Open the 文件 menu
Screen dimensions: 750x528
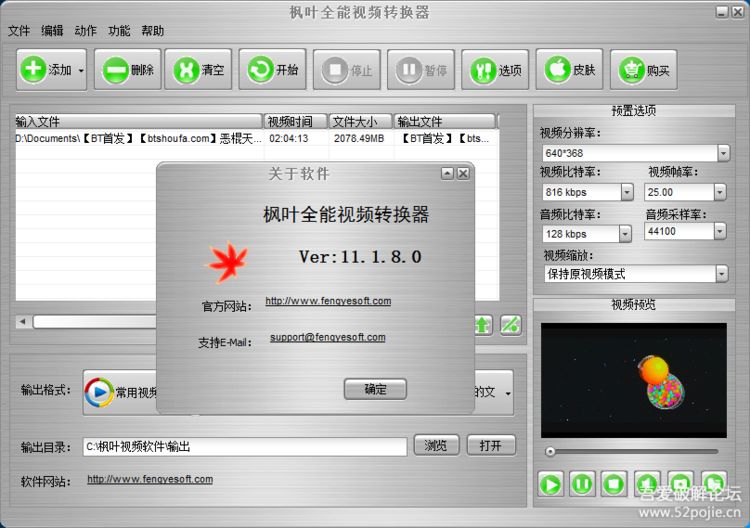coord(19,31)
